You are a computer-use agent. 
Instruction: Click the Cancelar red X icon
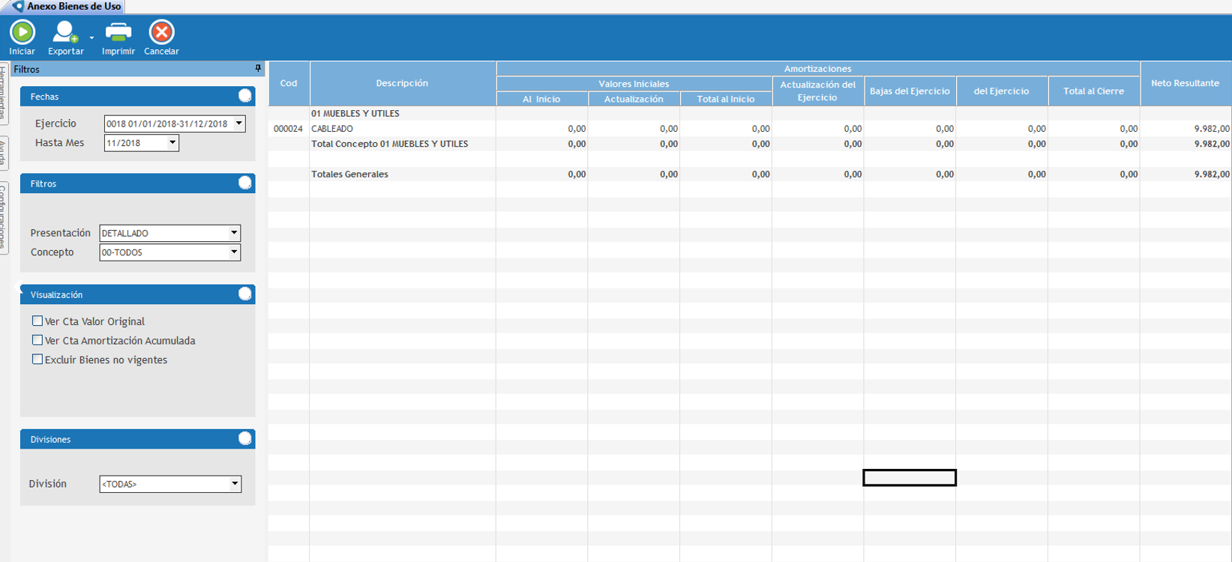(x=161, y=32)
